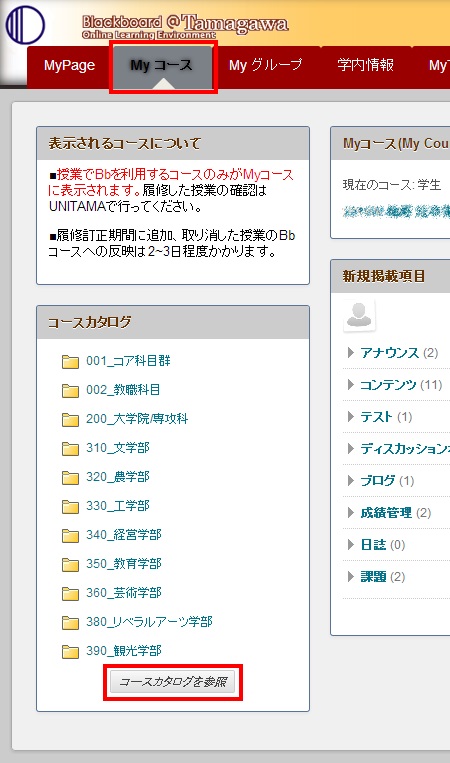Expand the コンテンツ section arrow
450x763 pixels.
350,385
